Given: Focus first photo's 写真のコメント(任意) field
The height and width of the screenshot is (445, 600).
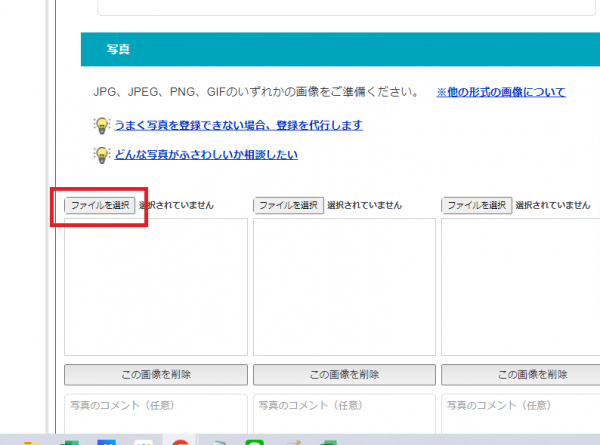Looking at the screenshot, I should pyautogui.click(x=156, y=414).
